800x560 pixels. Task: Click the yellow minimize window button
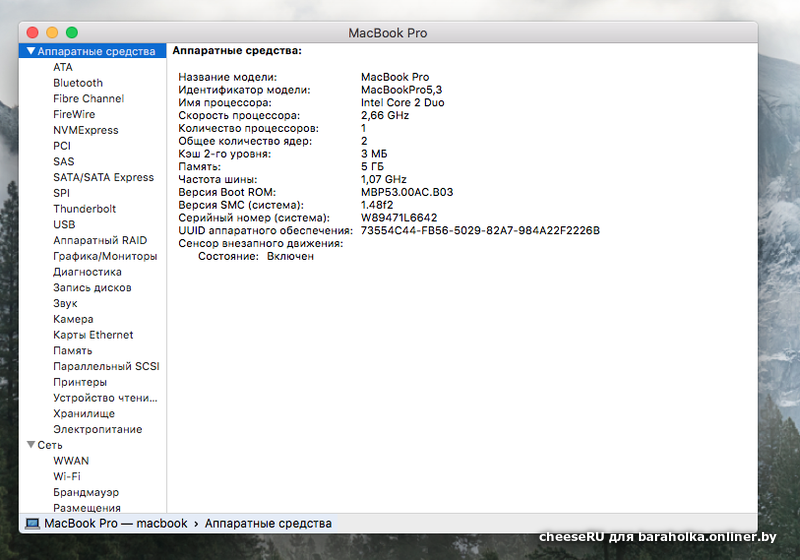[x=52, y=33]
